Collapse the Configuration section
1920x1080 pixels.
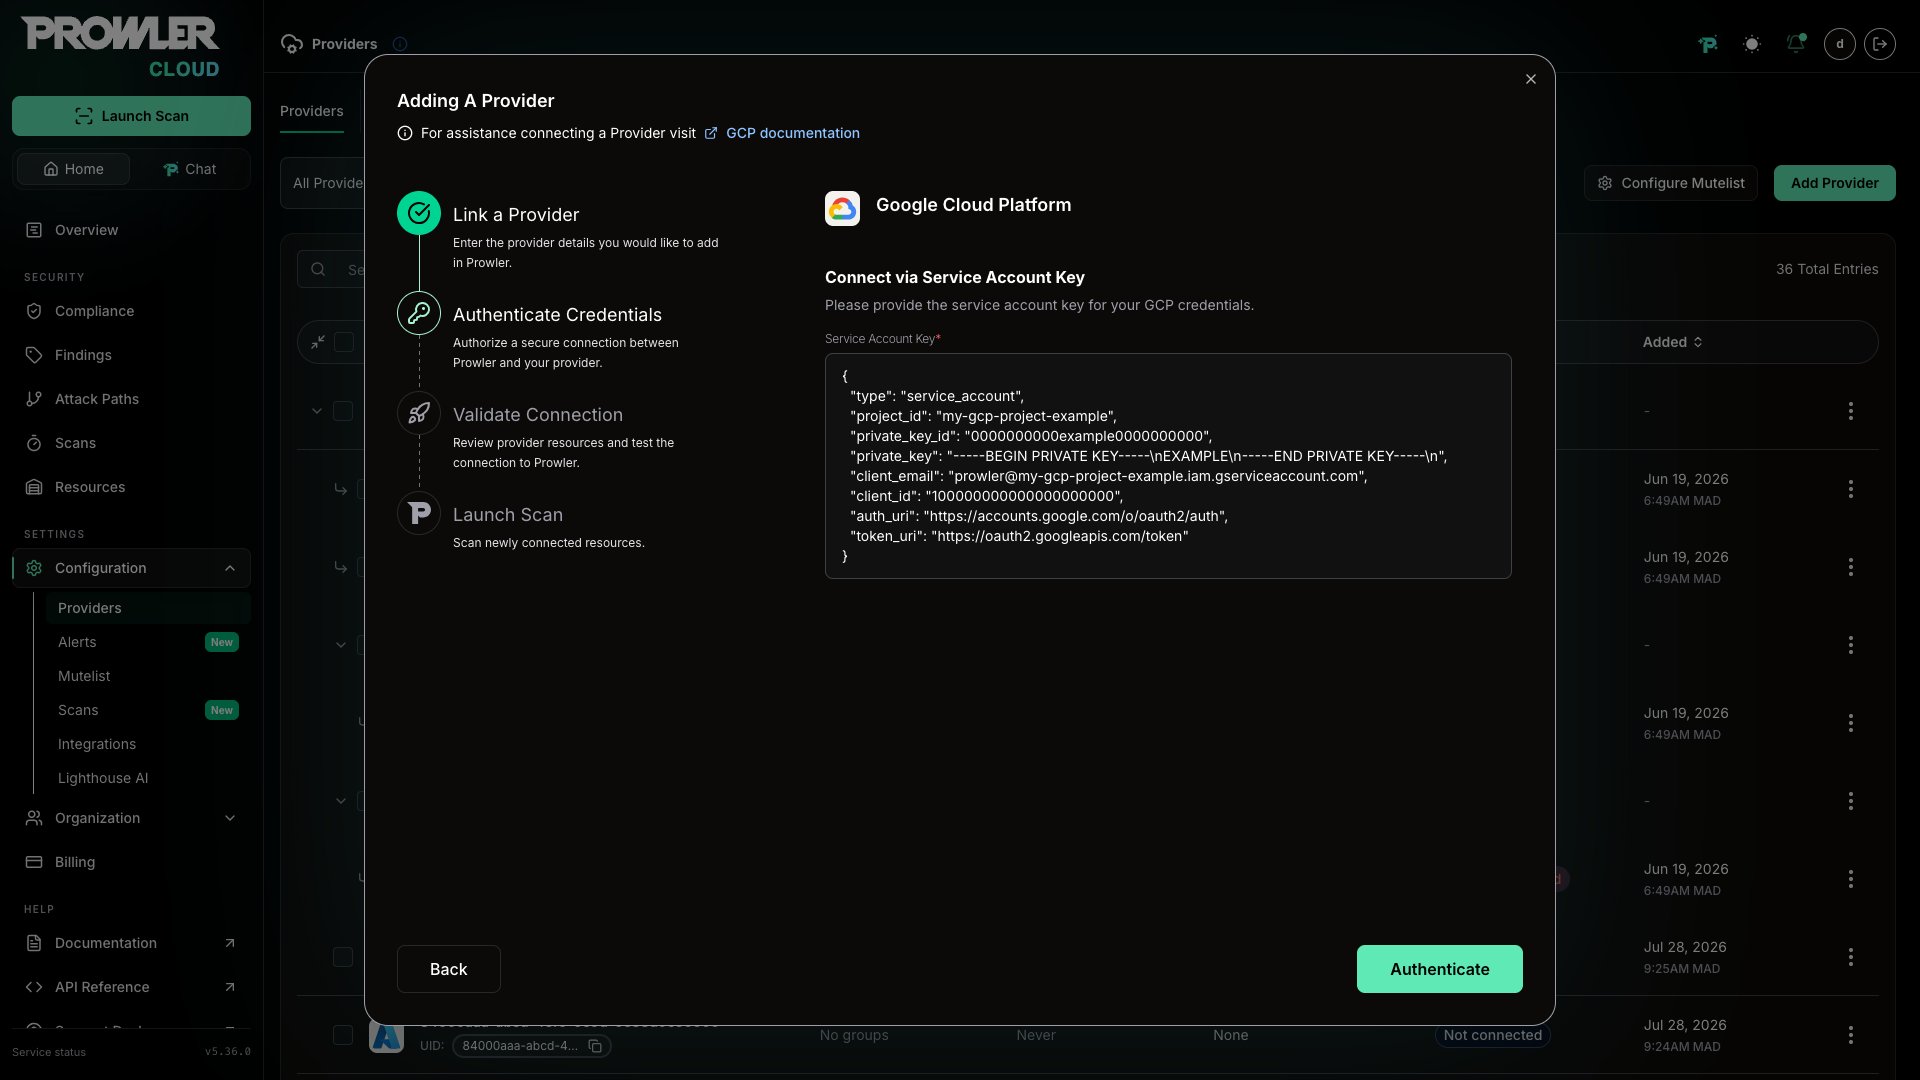131,568
